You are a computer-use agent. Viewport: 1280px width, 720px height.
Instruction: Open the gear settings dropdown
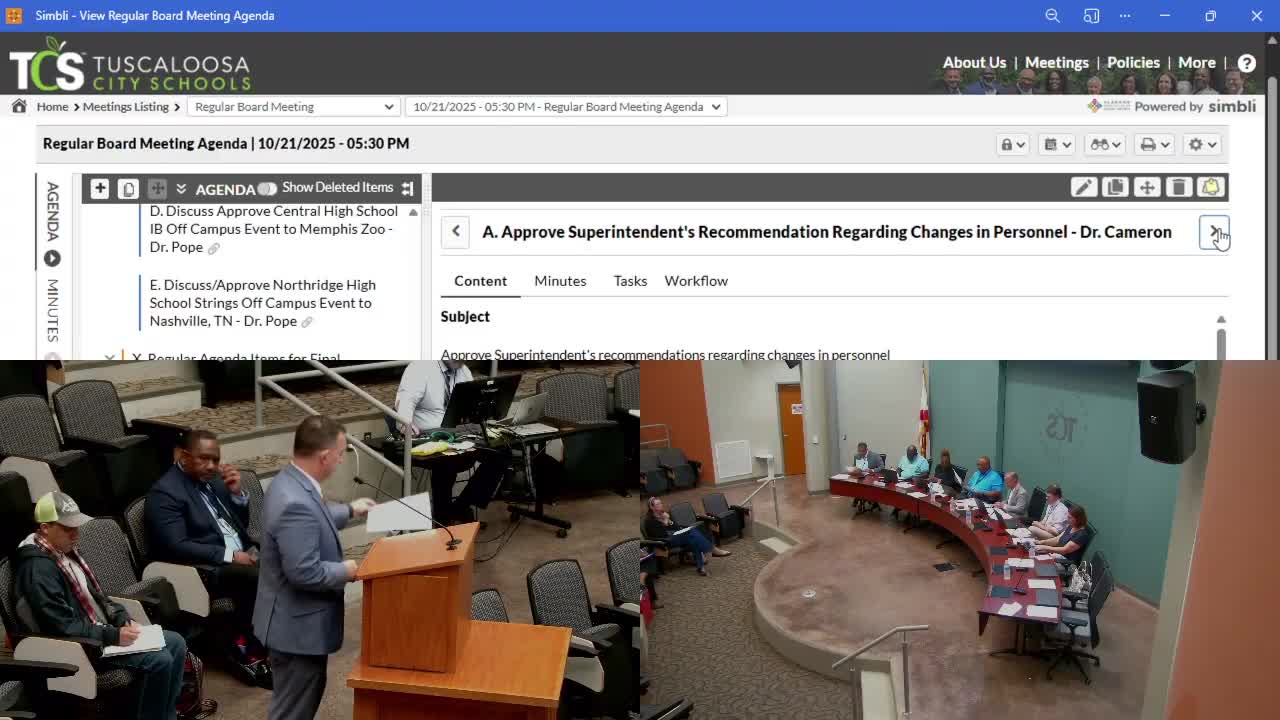(x=1201, y=144)
